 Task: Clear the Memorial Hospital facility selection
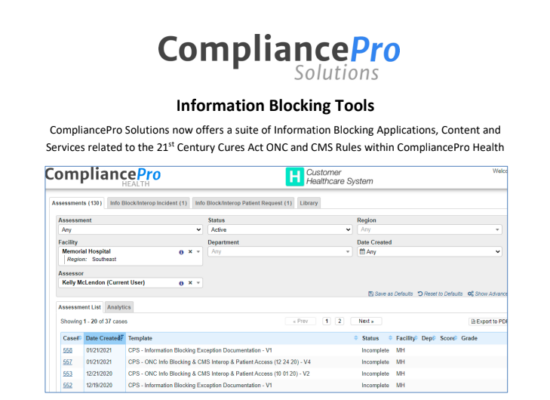[190, 252]
